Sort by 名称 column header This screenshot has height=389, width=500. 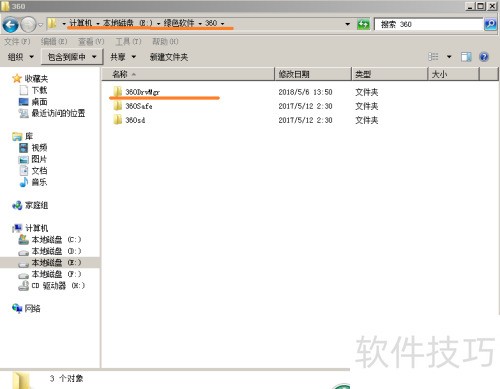coord(188,74)
